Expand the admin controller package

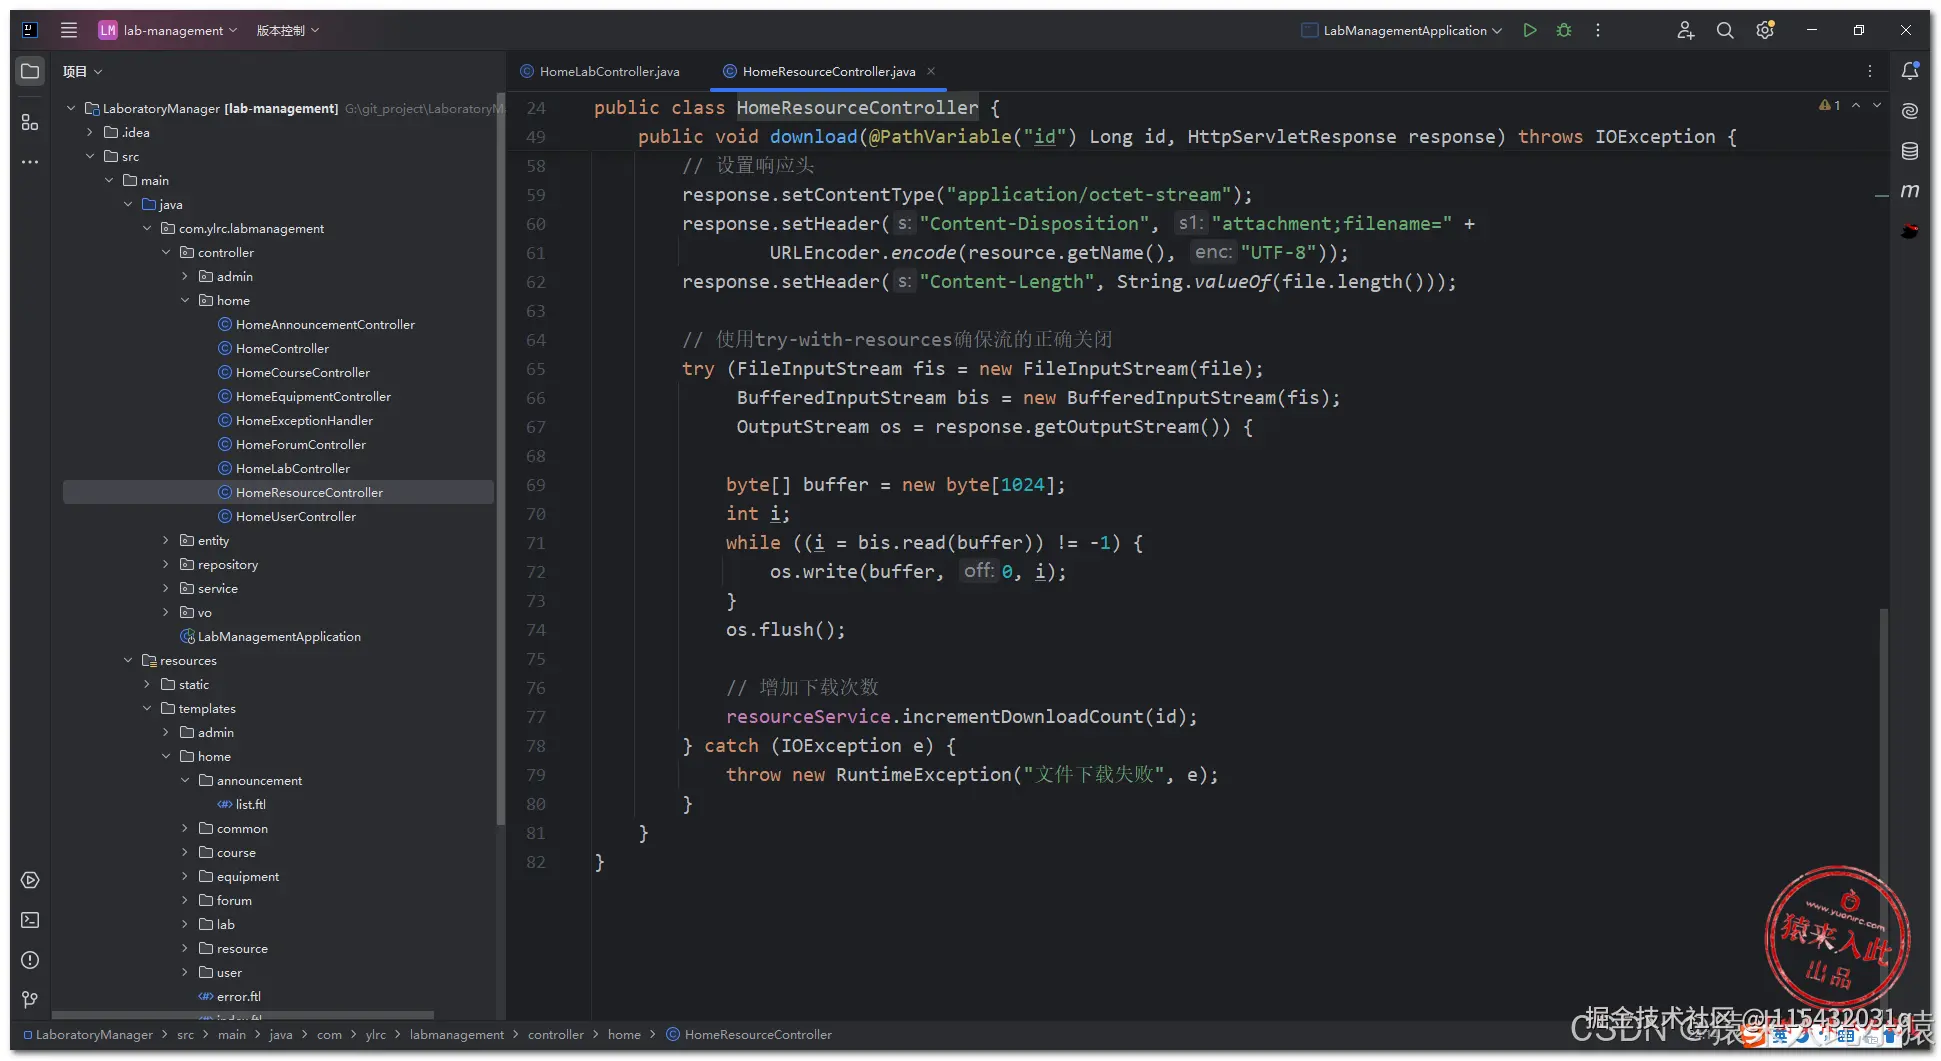[x=185, y=276]
